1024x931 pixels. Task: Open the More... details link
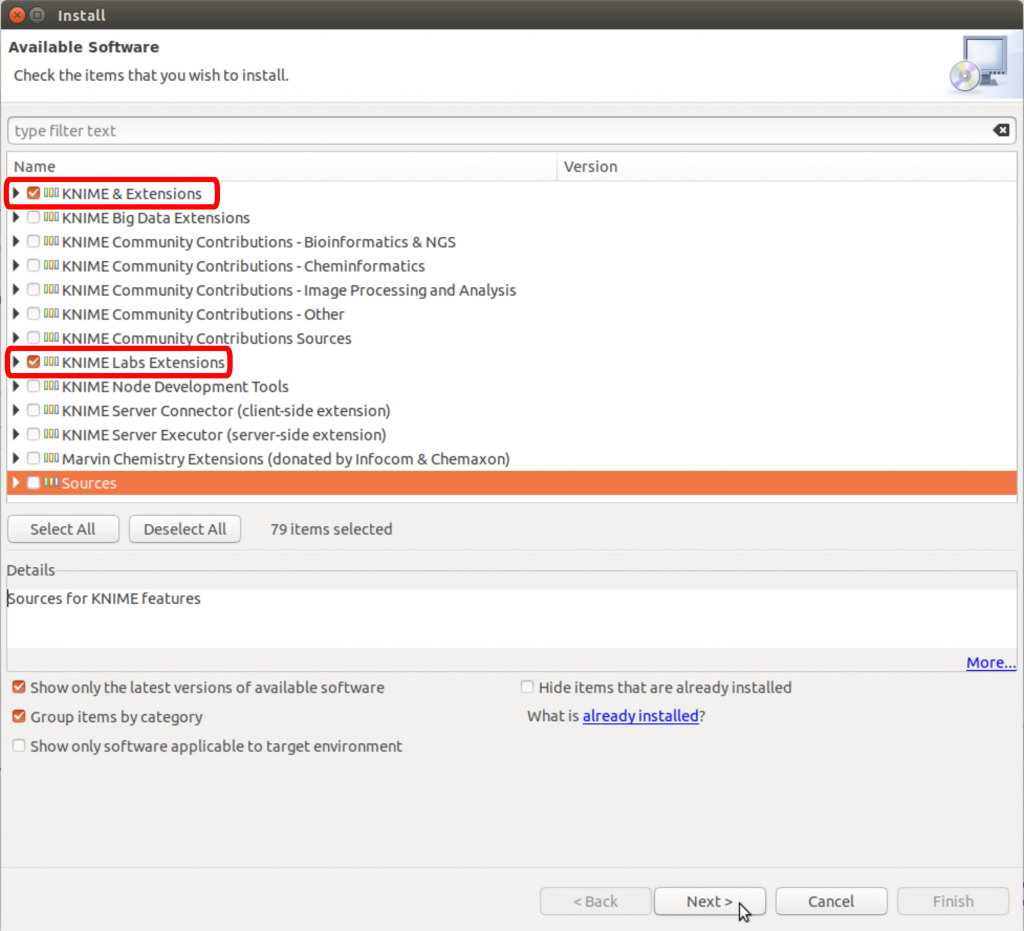click(x=991, y=663)
